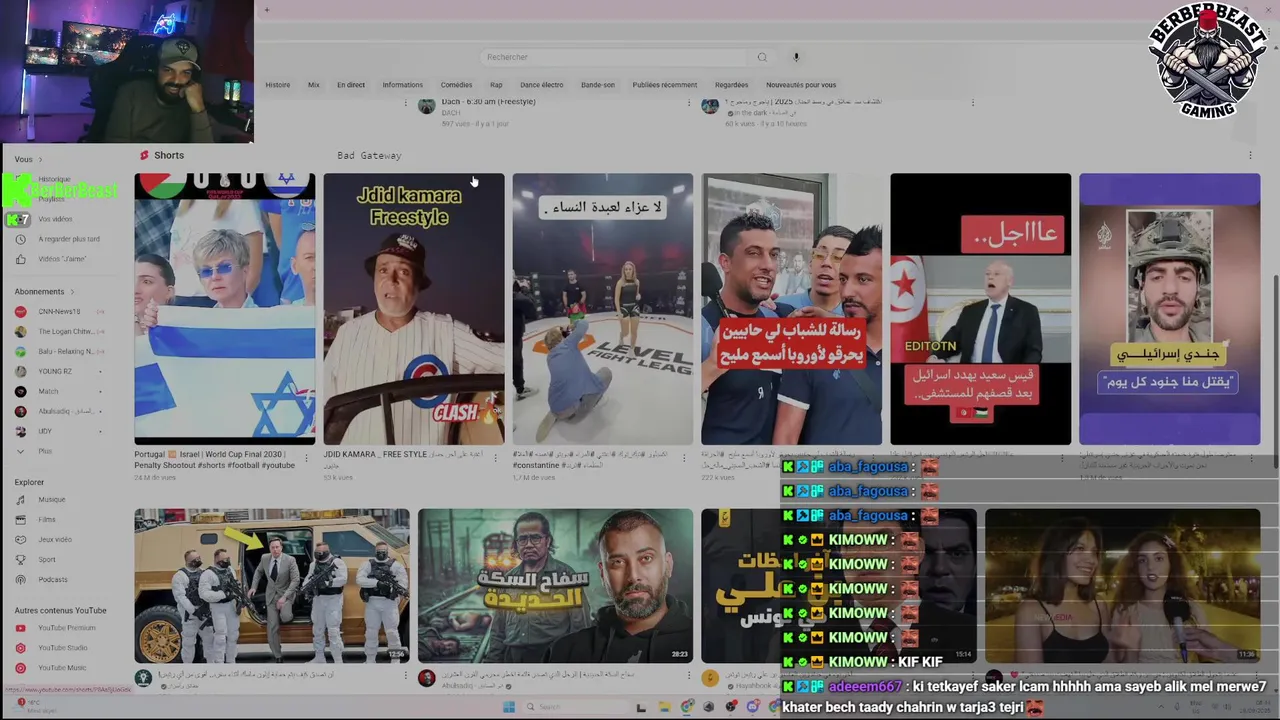The image size is (1280, 720).
Task: Open Portugal Israel World Cup Final short title
Action: click(215, 460)
